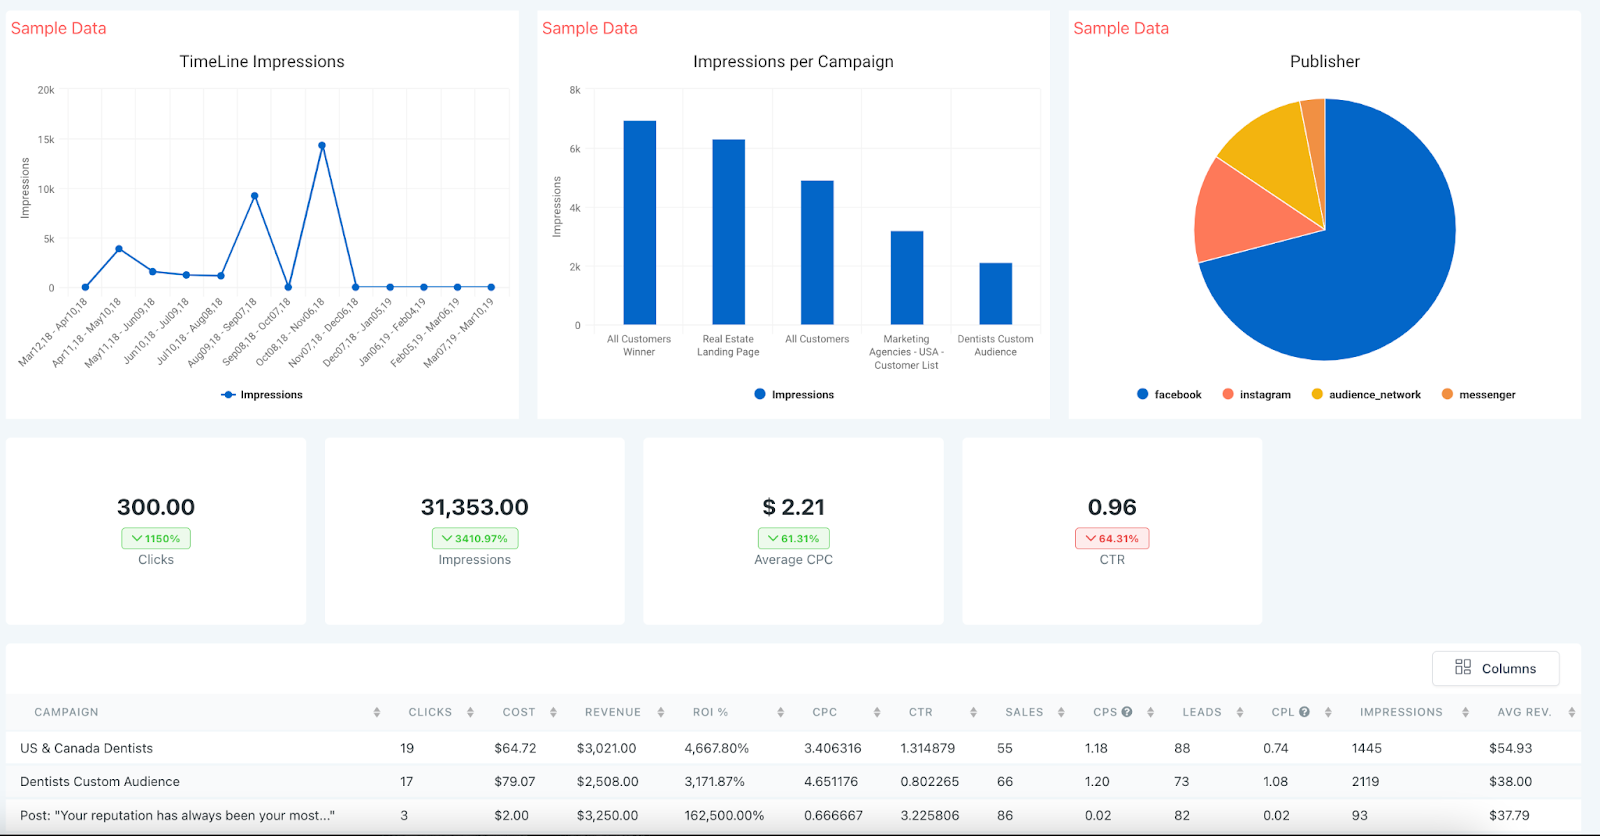Sort by ROI % sort arrows
Image resolution: width=1600 pixels, height=836 pixels.
coord(780,712)
